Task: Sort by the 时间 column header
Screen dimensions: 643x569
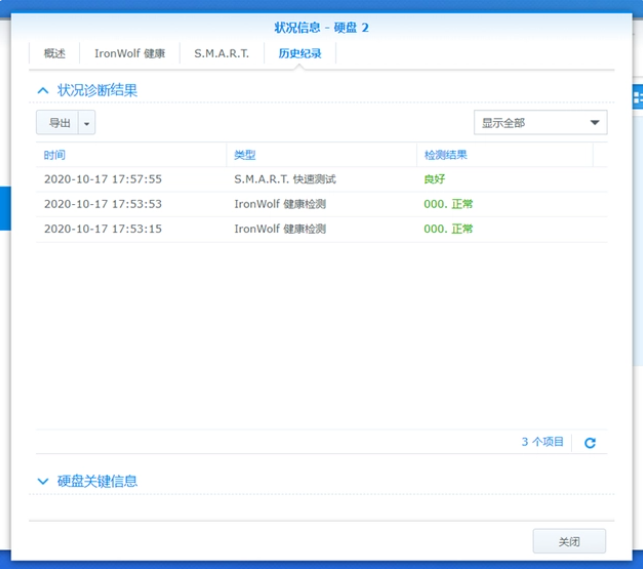Action: point(130,155)
